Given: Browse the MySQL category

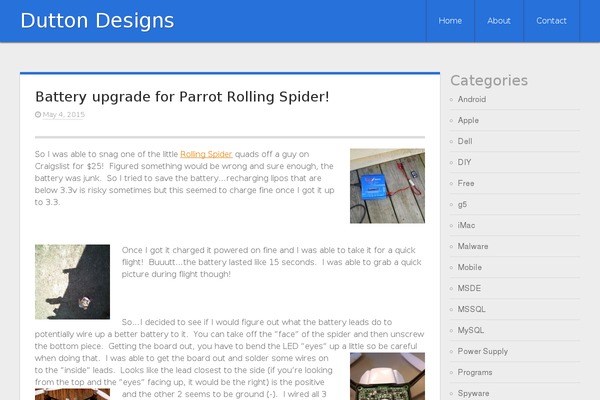Looking at the screenshot, I should (x=471, y=330).
